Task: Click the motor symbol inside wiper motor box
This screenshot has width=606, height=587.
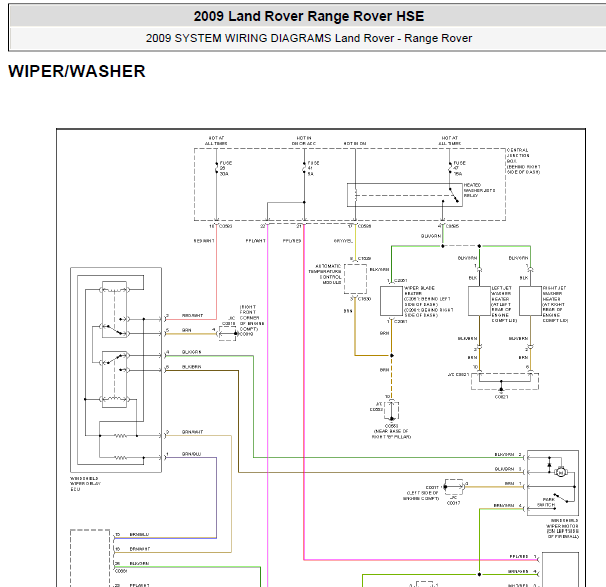Action: tap(560, 472)
